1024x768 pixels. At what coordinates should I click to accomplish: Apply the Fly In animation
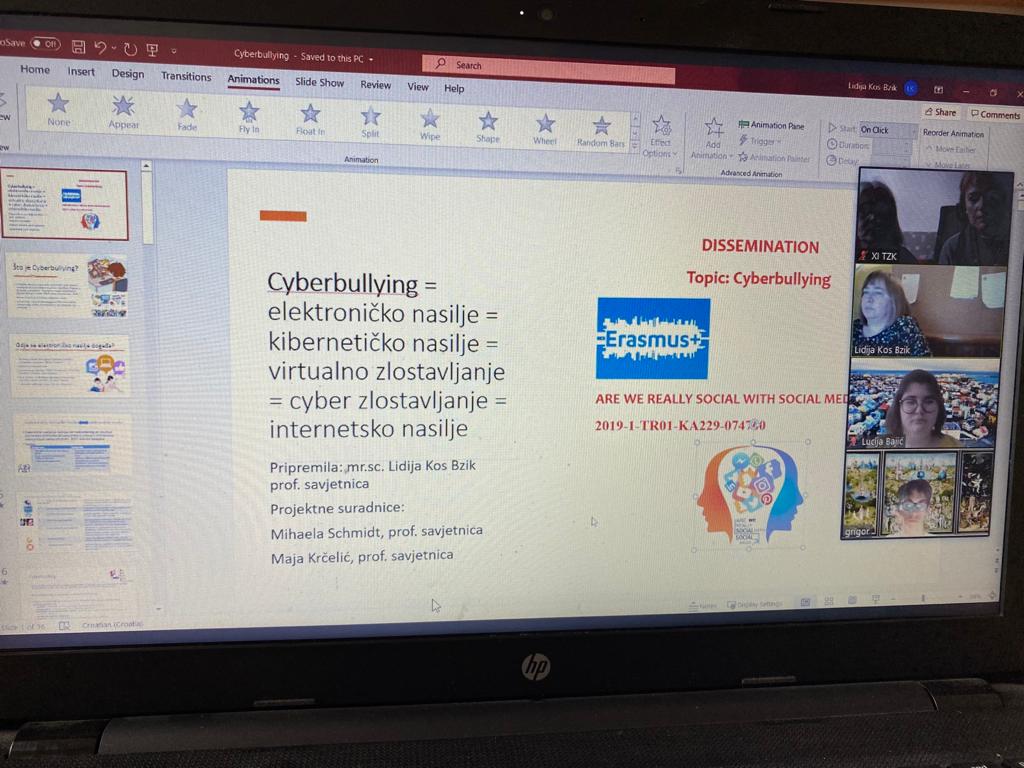point(249,118)
